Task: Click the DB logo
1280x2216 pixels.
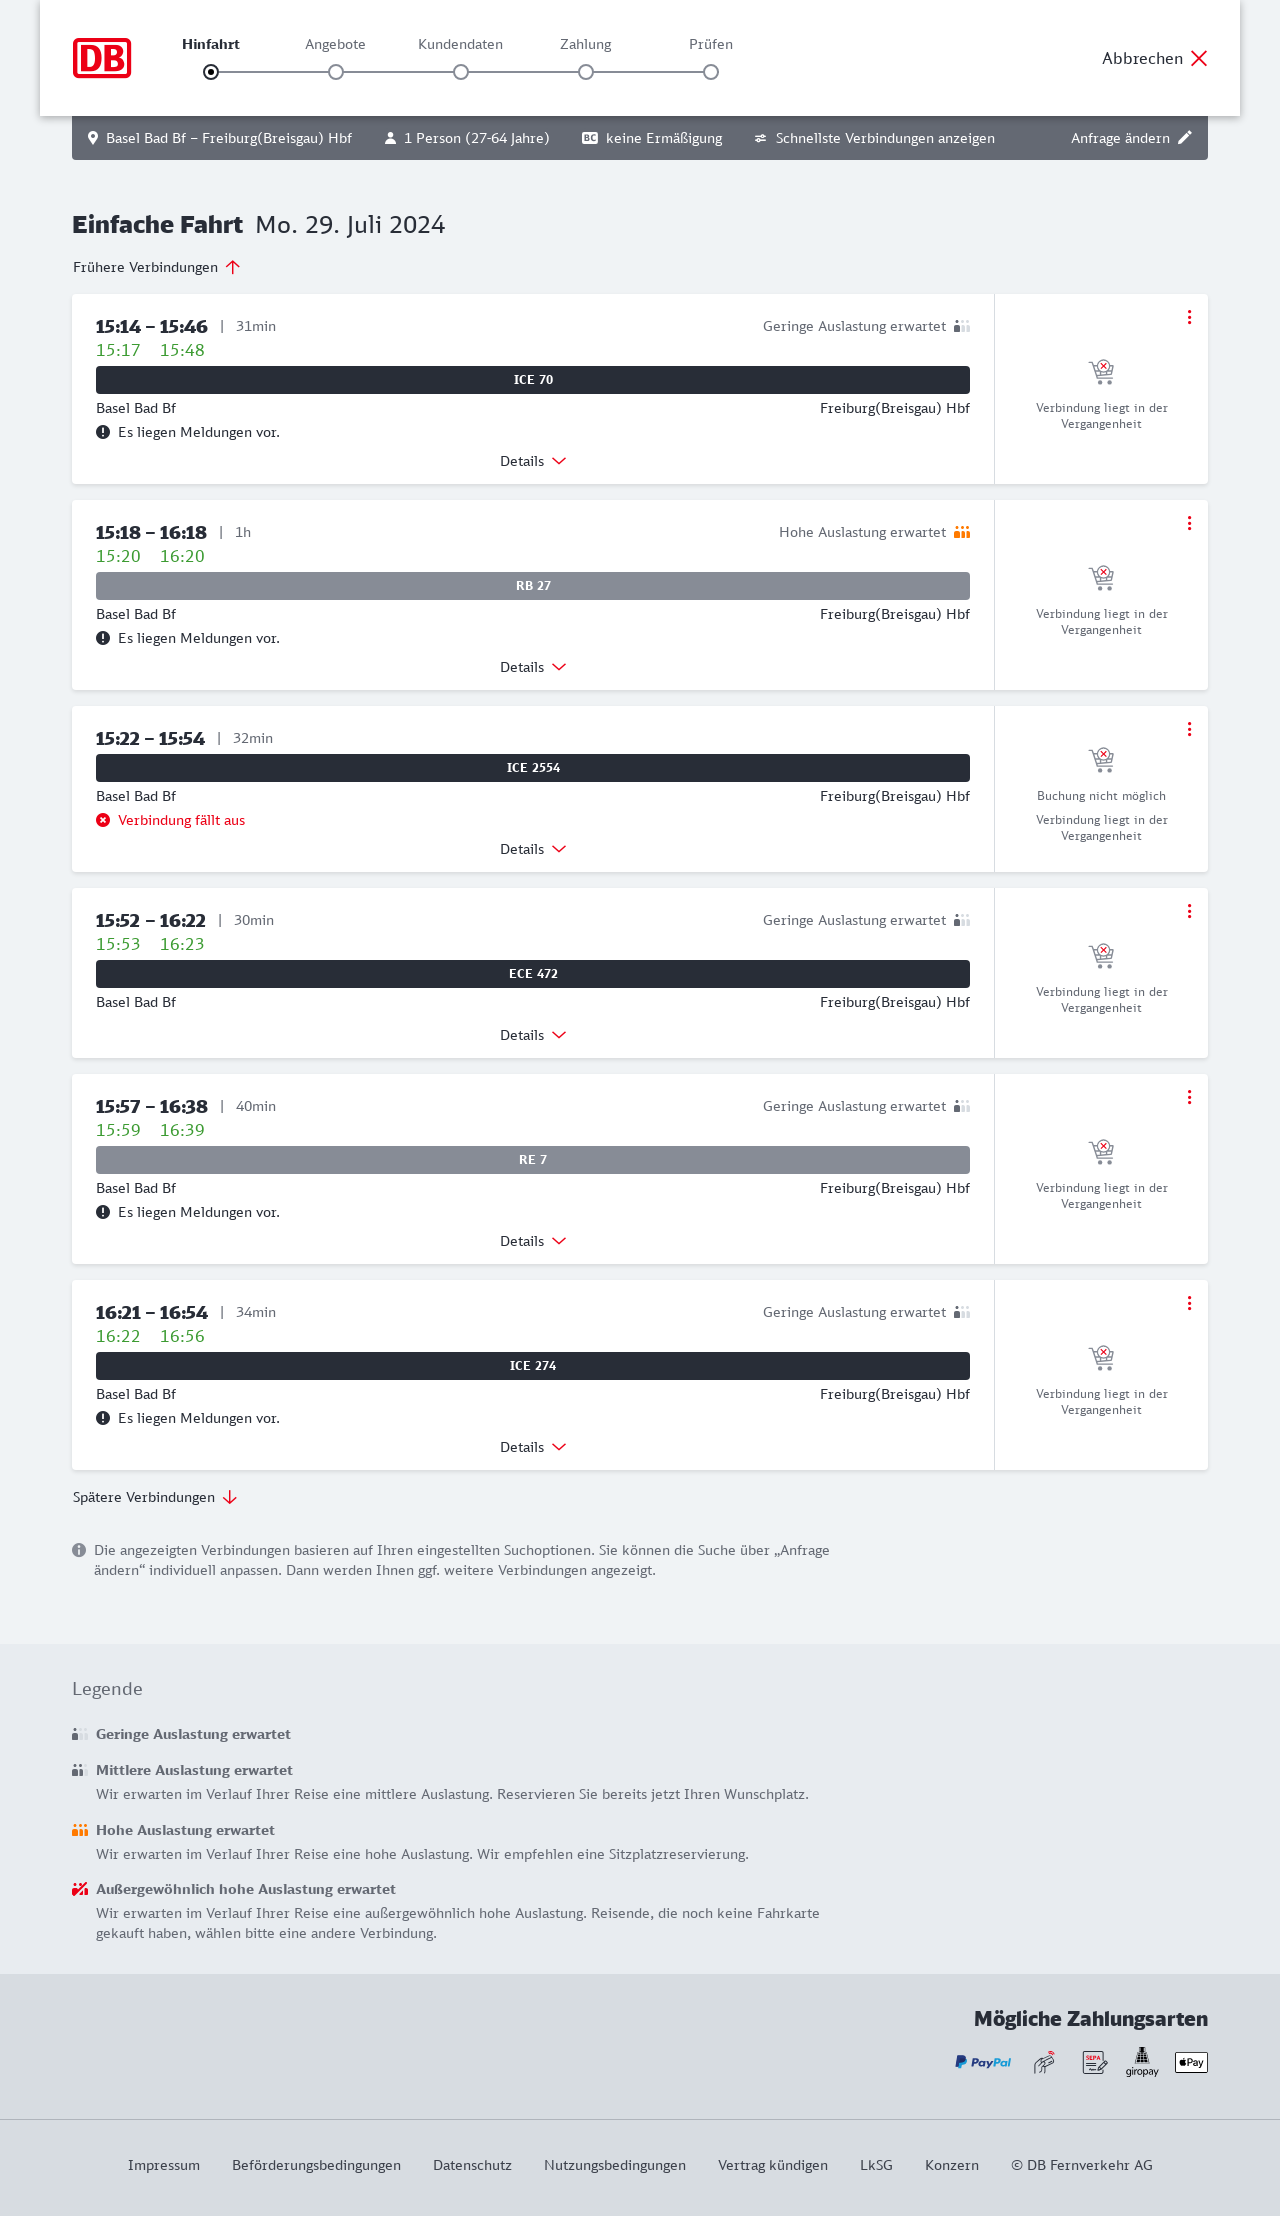Action: click(x=102, y=58)
